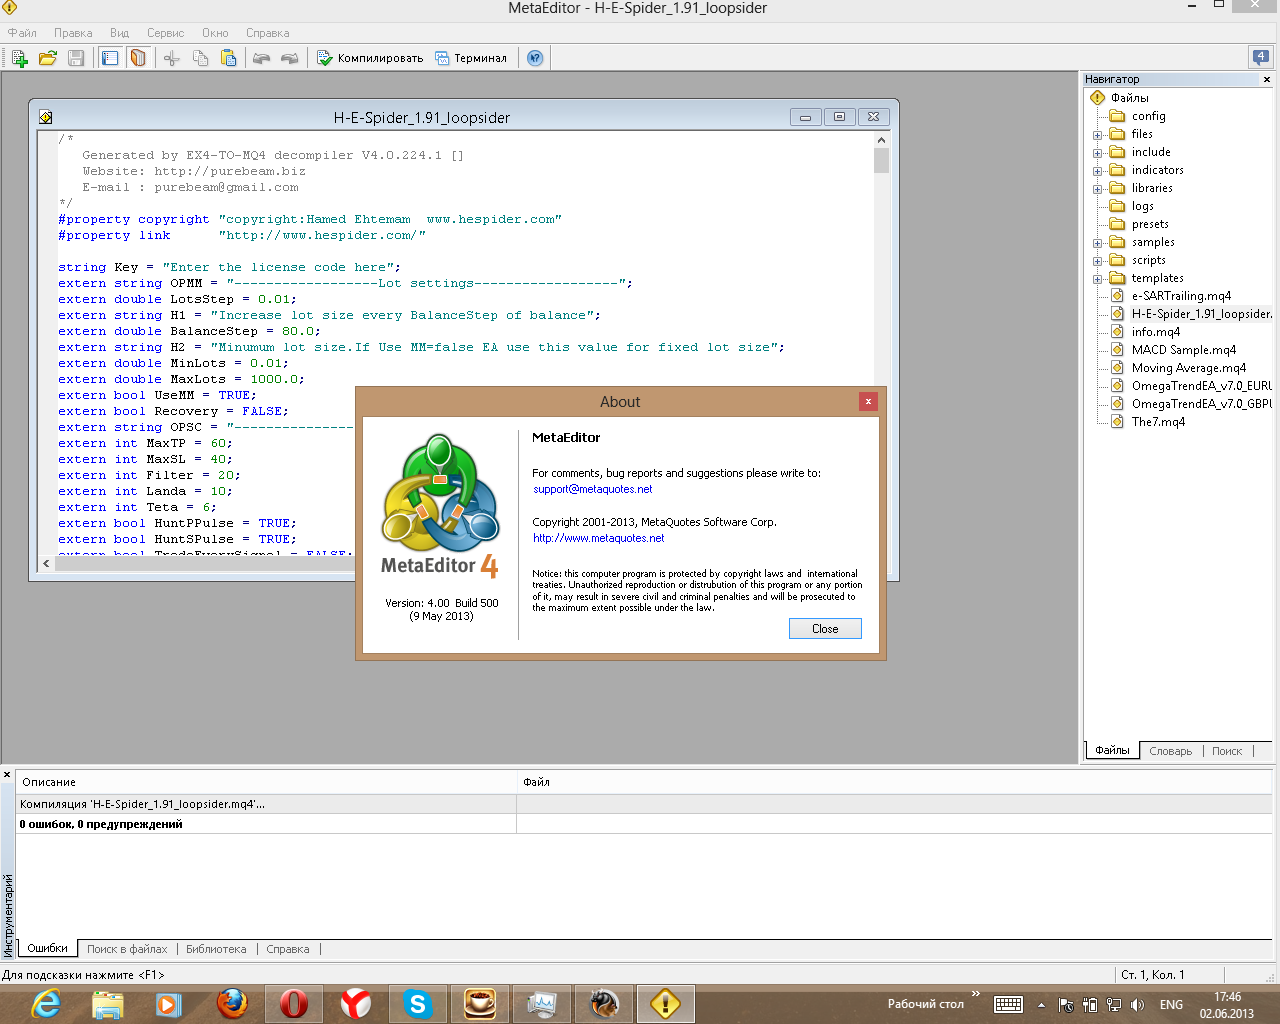Expand the include folder
The height and width of the screenshot is (1024, 1280).
click(1097, 153)
